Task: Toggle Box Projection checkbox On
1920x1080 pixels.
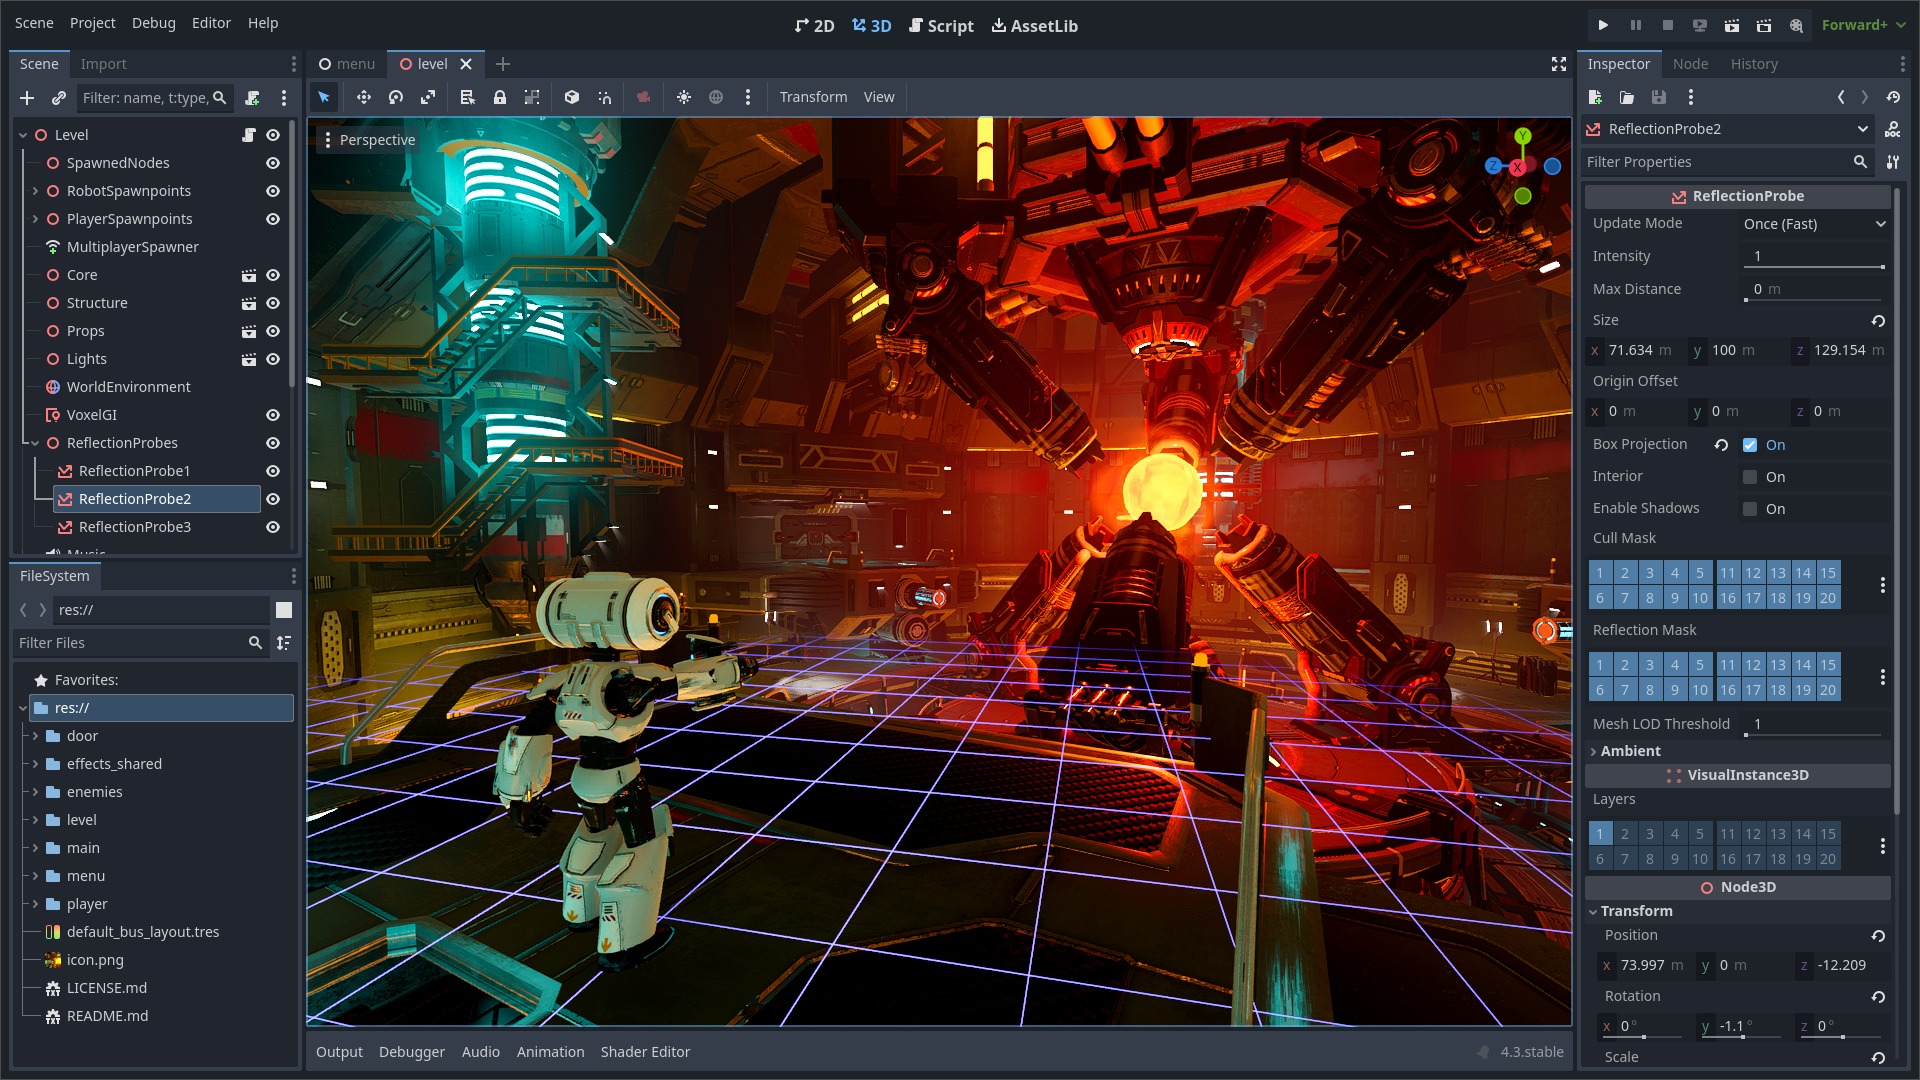Action: click(1749, 444)
